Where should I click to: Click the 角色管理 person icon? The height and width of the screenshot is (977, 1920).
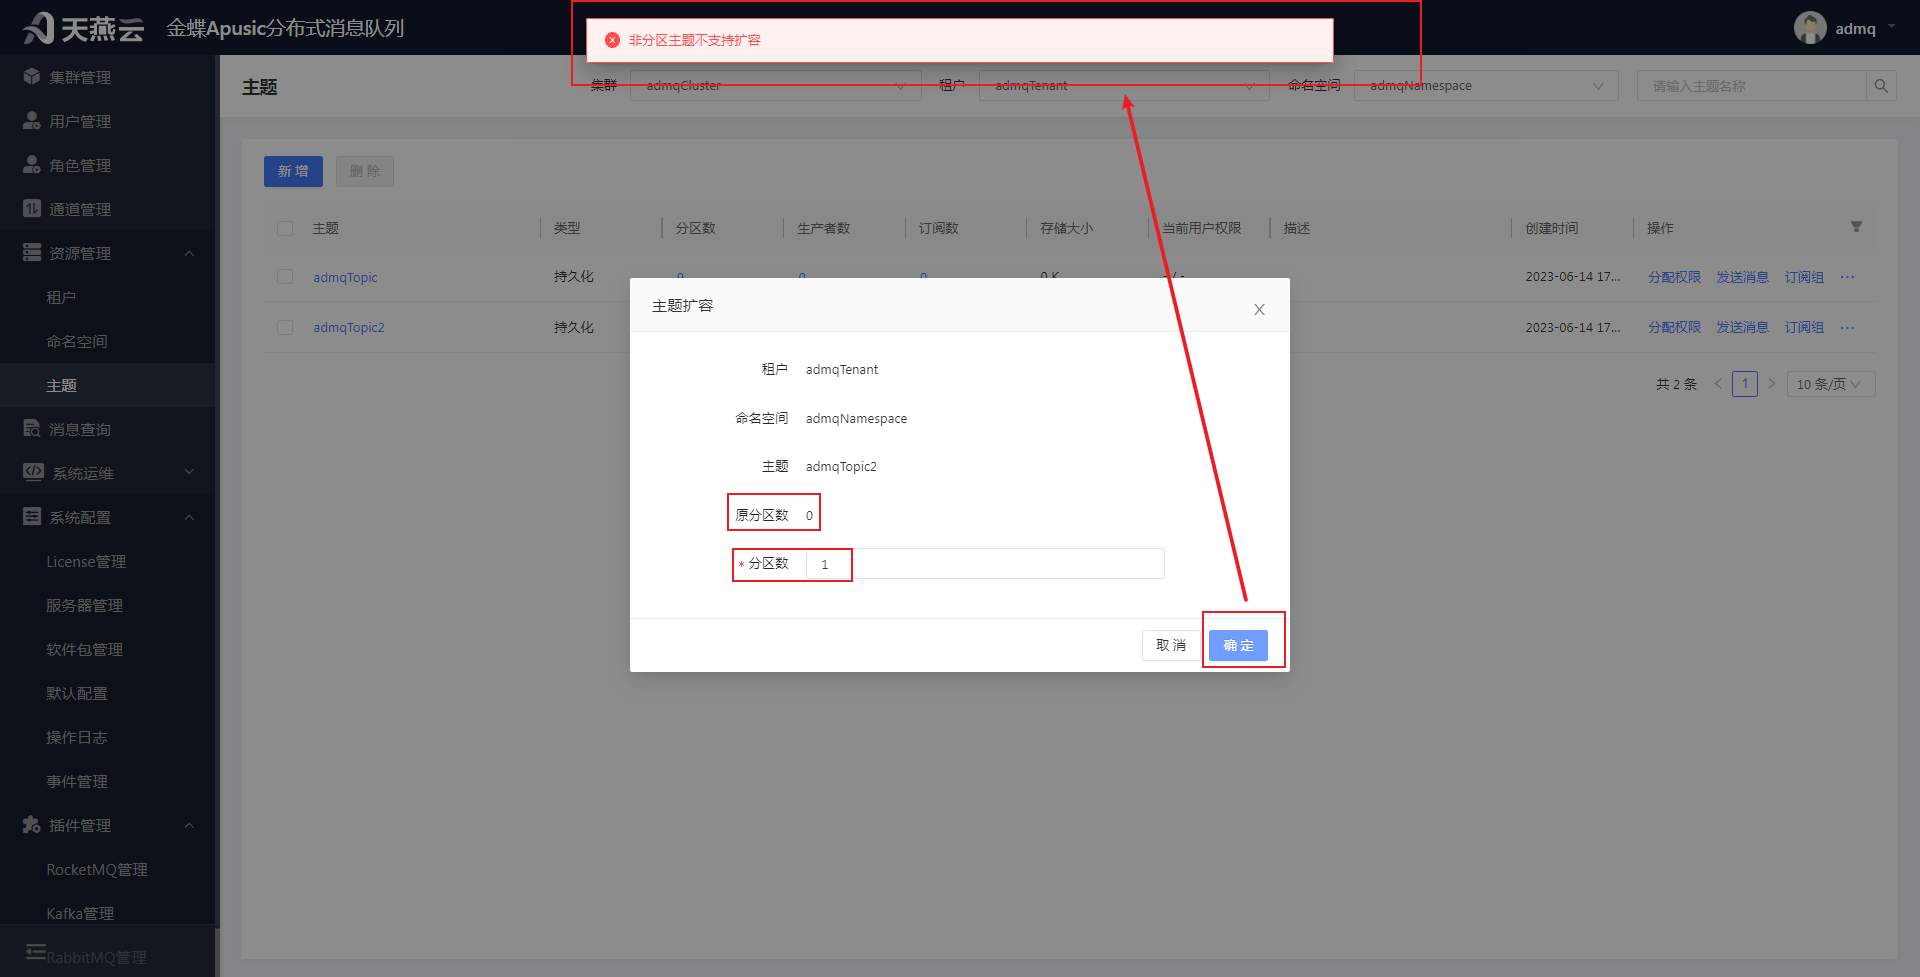pyautogui.click(x=32, y=165)
